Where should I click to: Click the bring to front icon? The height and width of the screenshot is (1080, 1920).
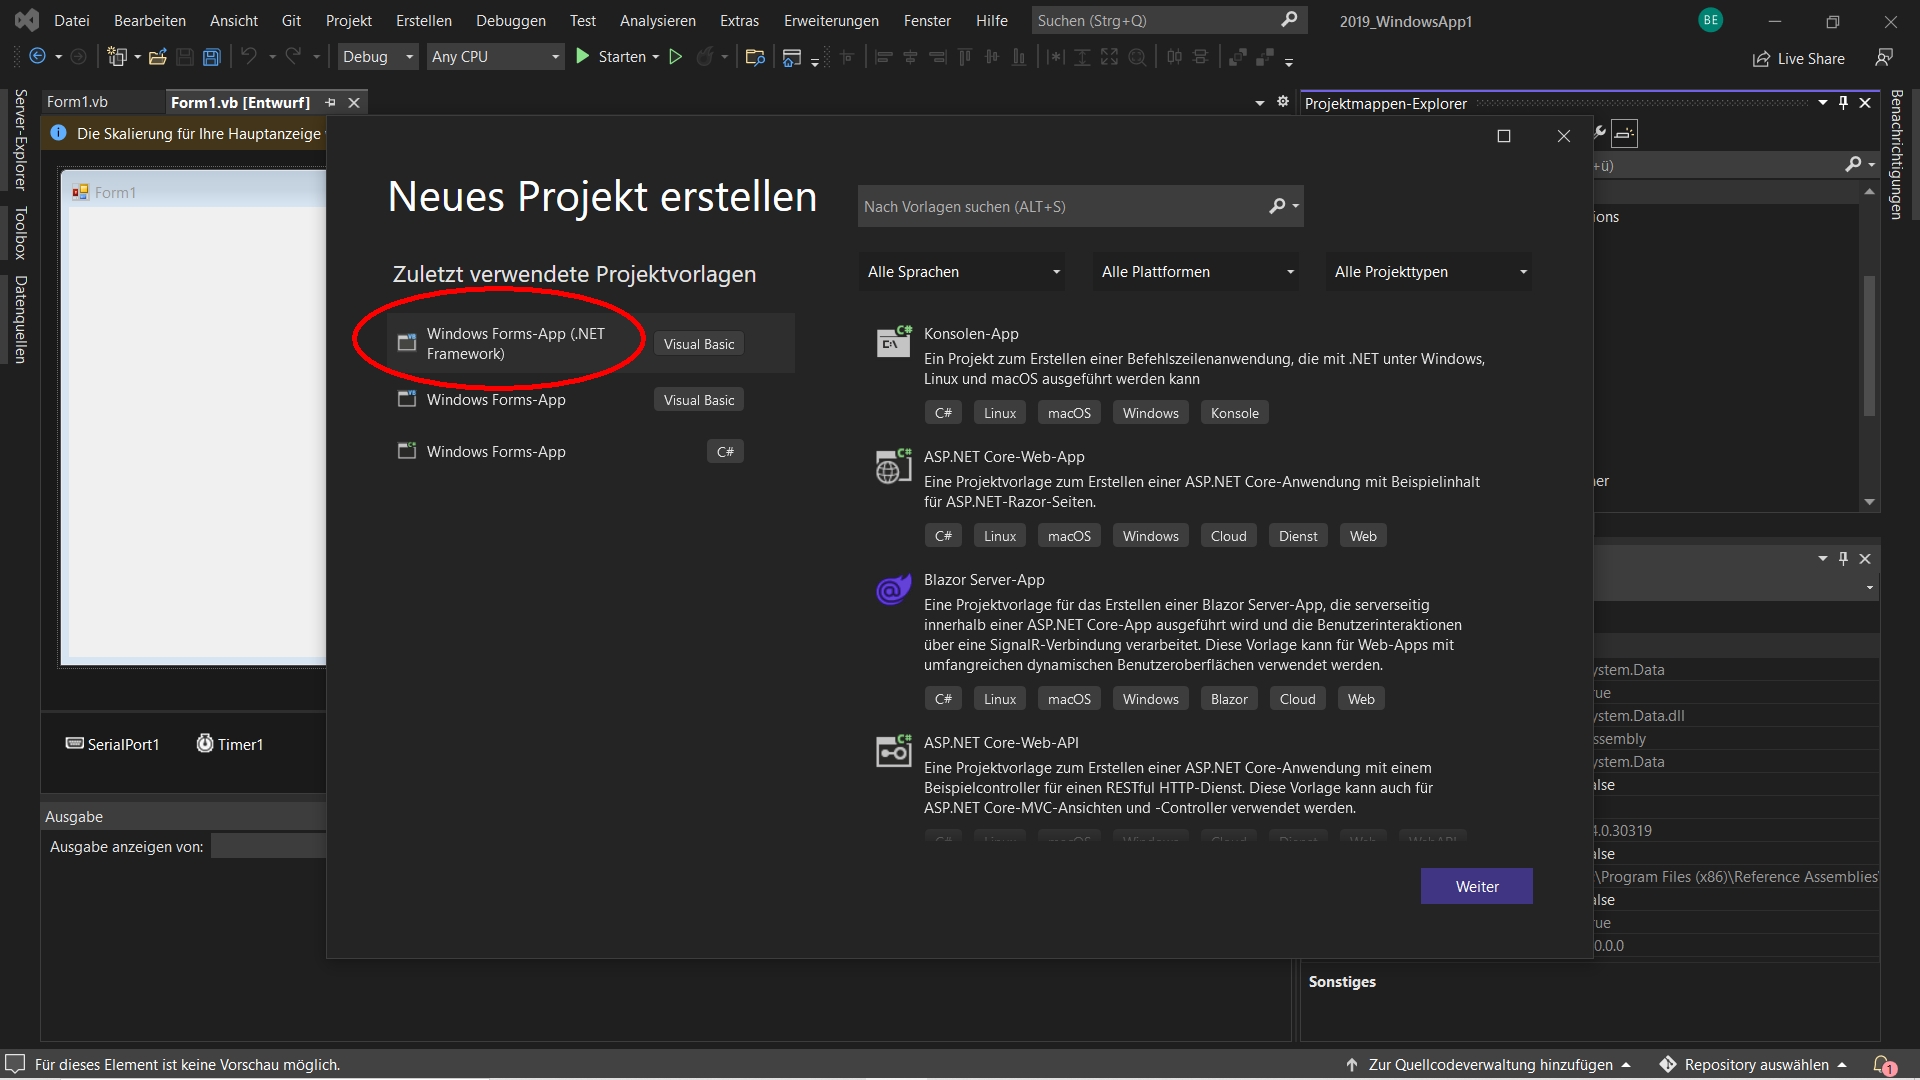pos(1237,57)
